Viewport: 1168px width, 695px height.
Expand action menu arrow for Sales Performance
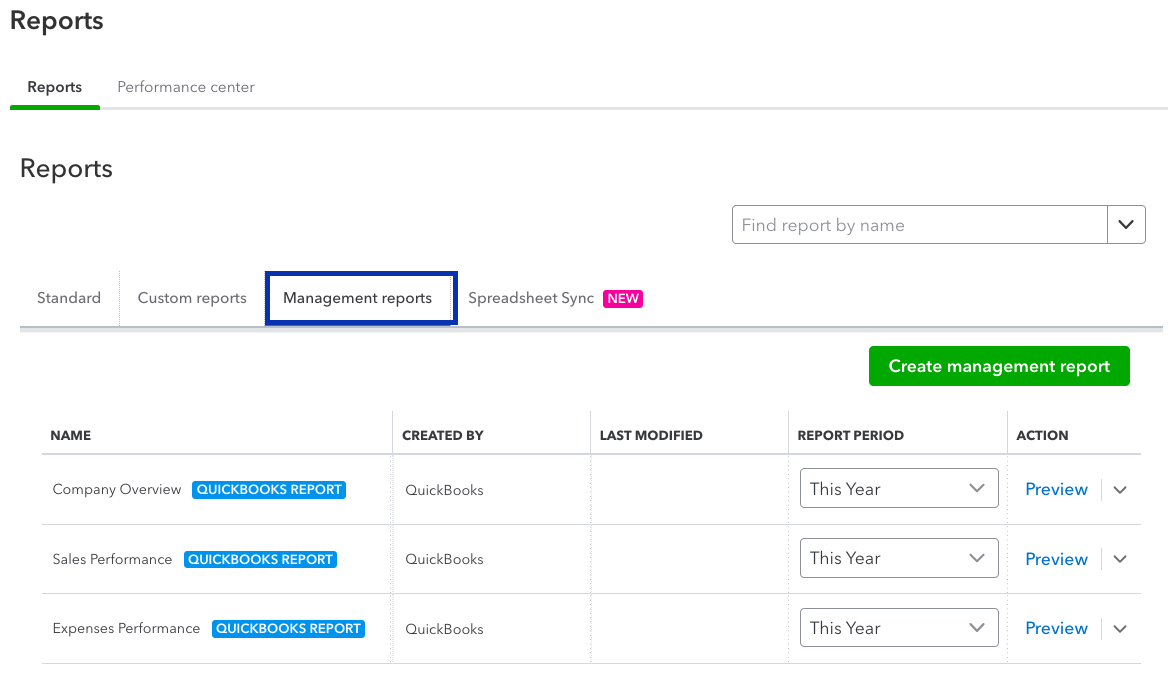click(1120, 559)
